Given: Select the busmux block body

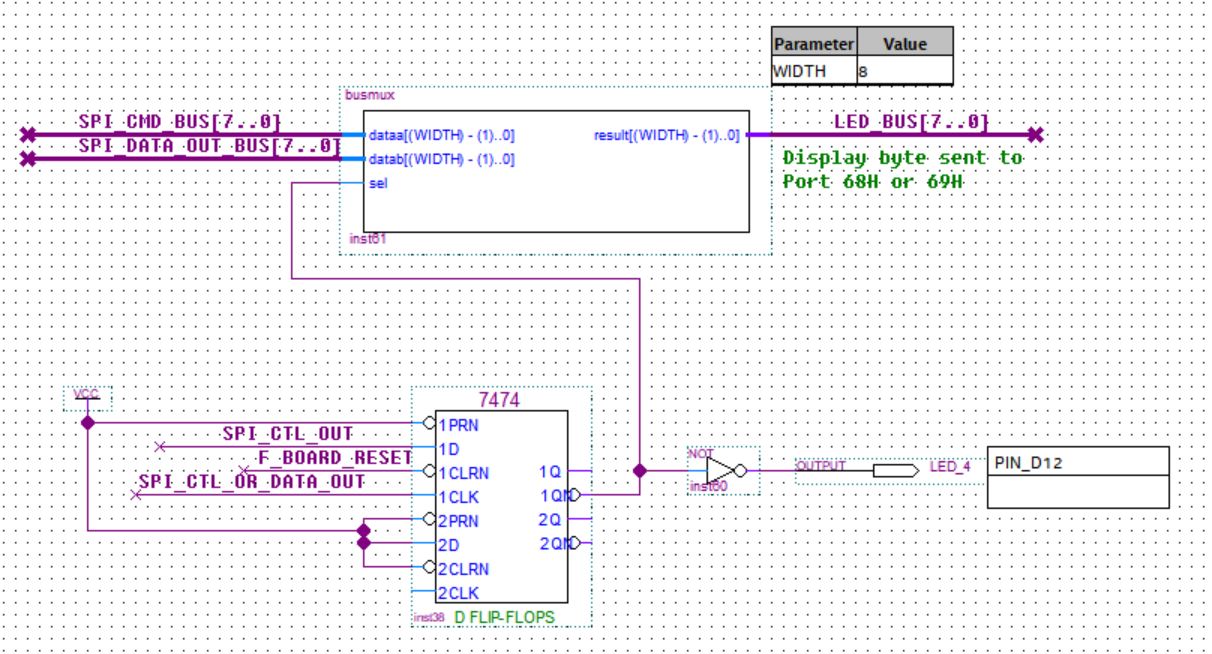Looking at the screenshot, I should 556,171.
